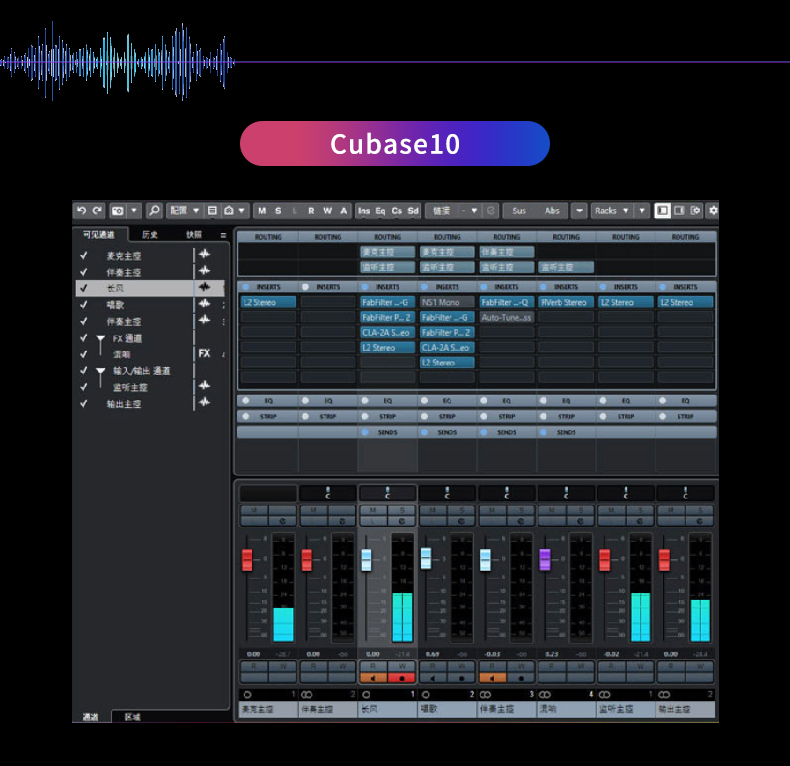Click the redo arrow in the mixer toolbar
Viewport: 790px width, 766px height.
point(97,210)
